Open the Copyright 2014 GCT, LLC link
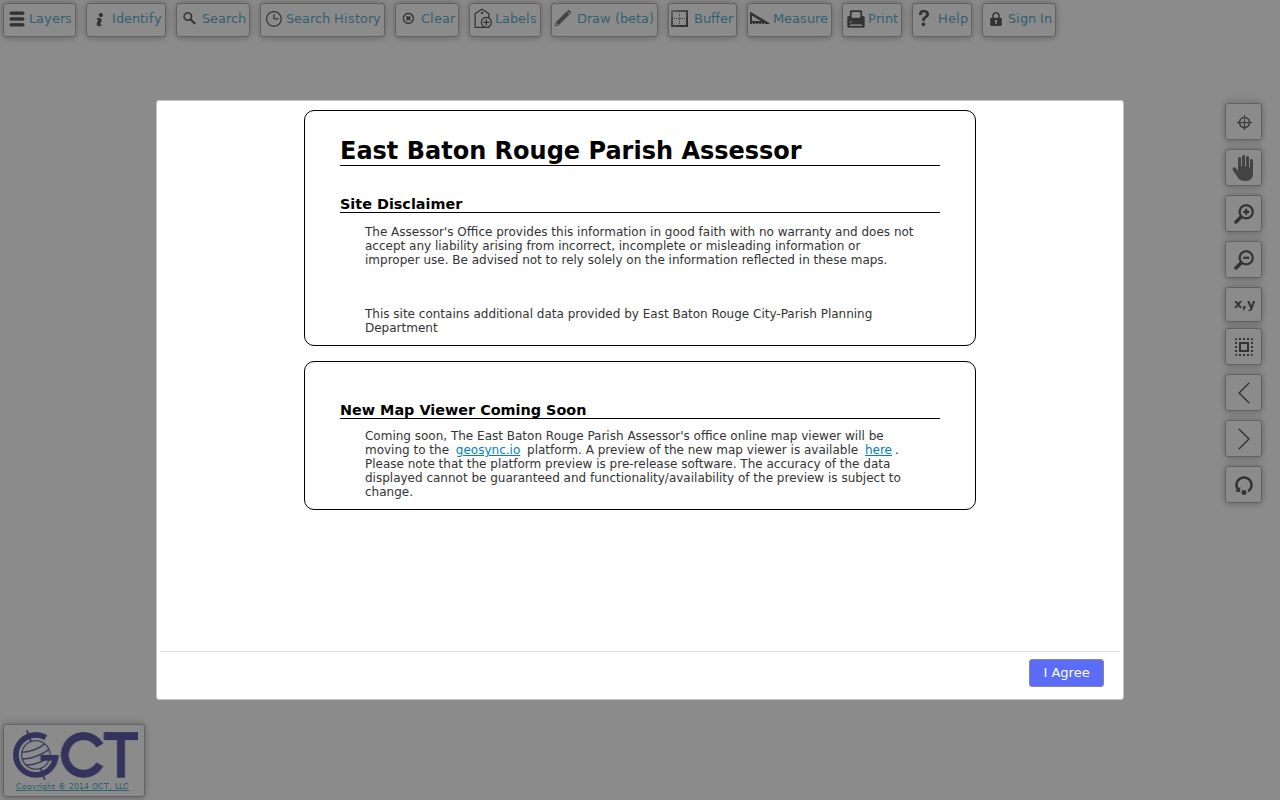Screen dimensions: 1280x800 click(72, 787)
